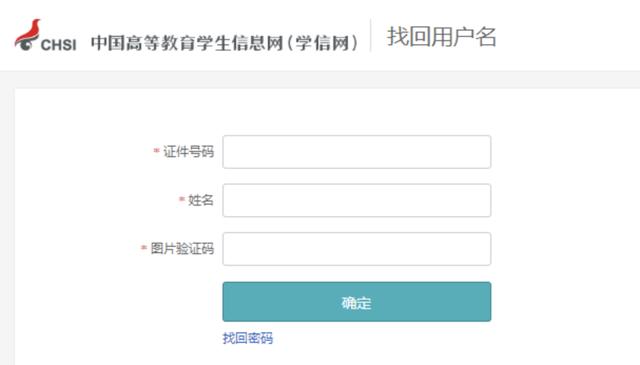Click the CHSI logo text
The image size is (640, 365).
point(58,45)
